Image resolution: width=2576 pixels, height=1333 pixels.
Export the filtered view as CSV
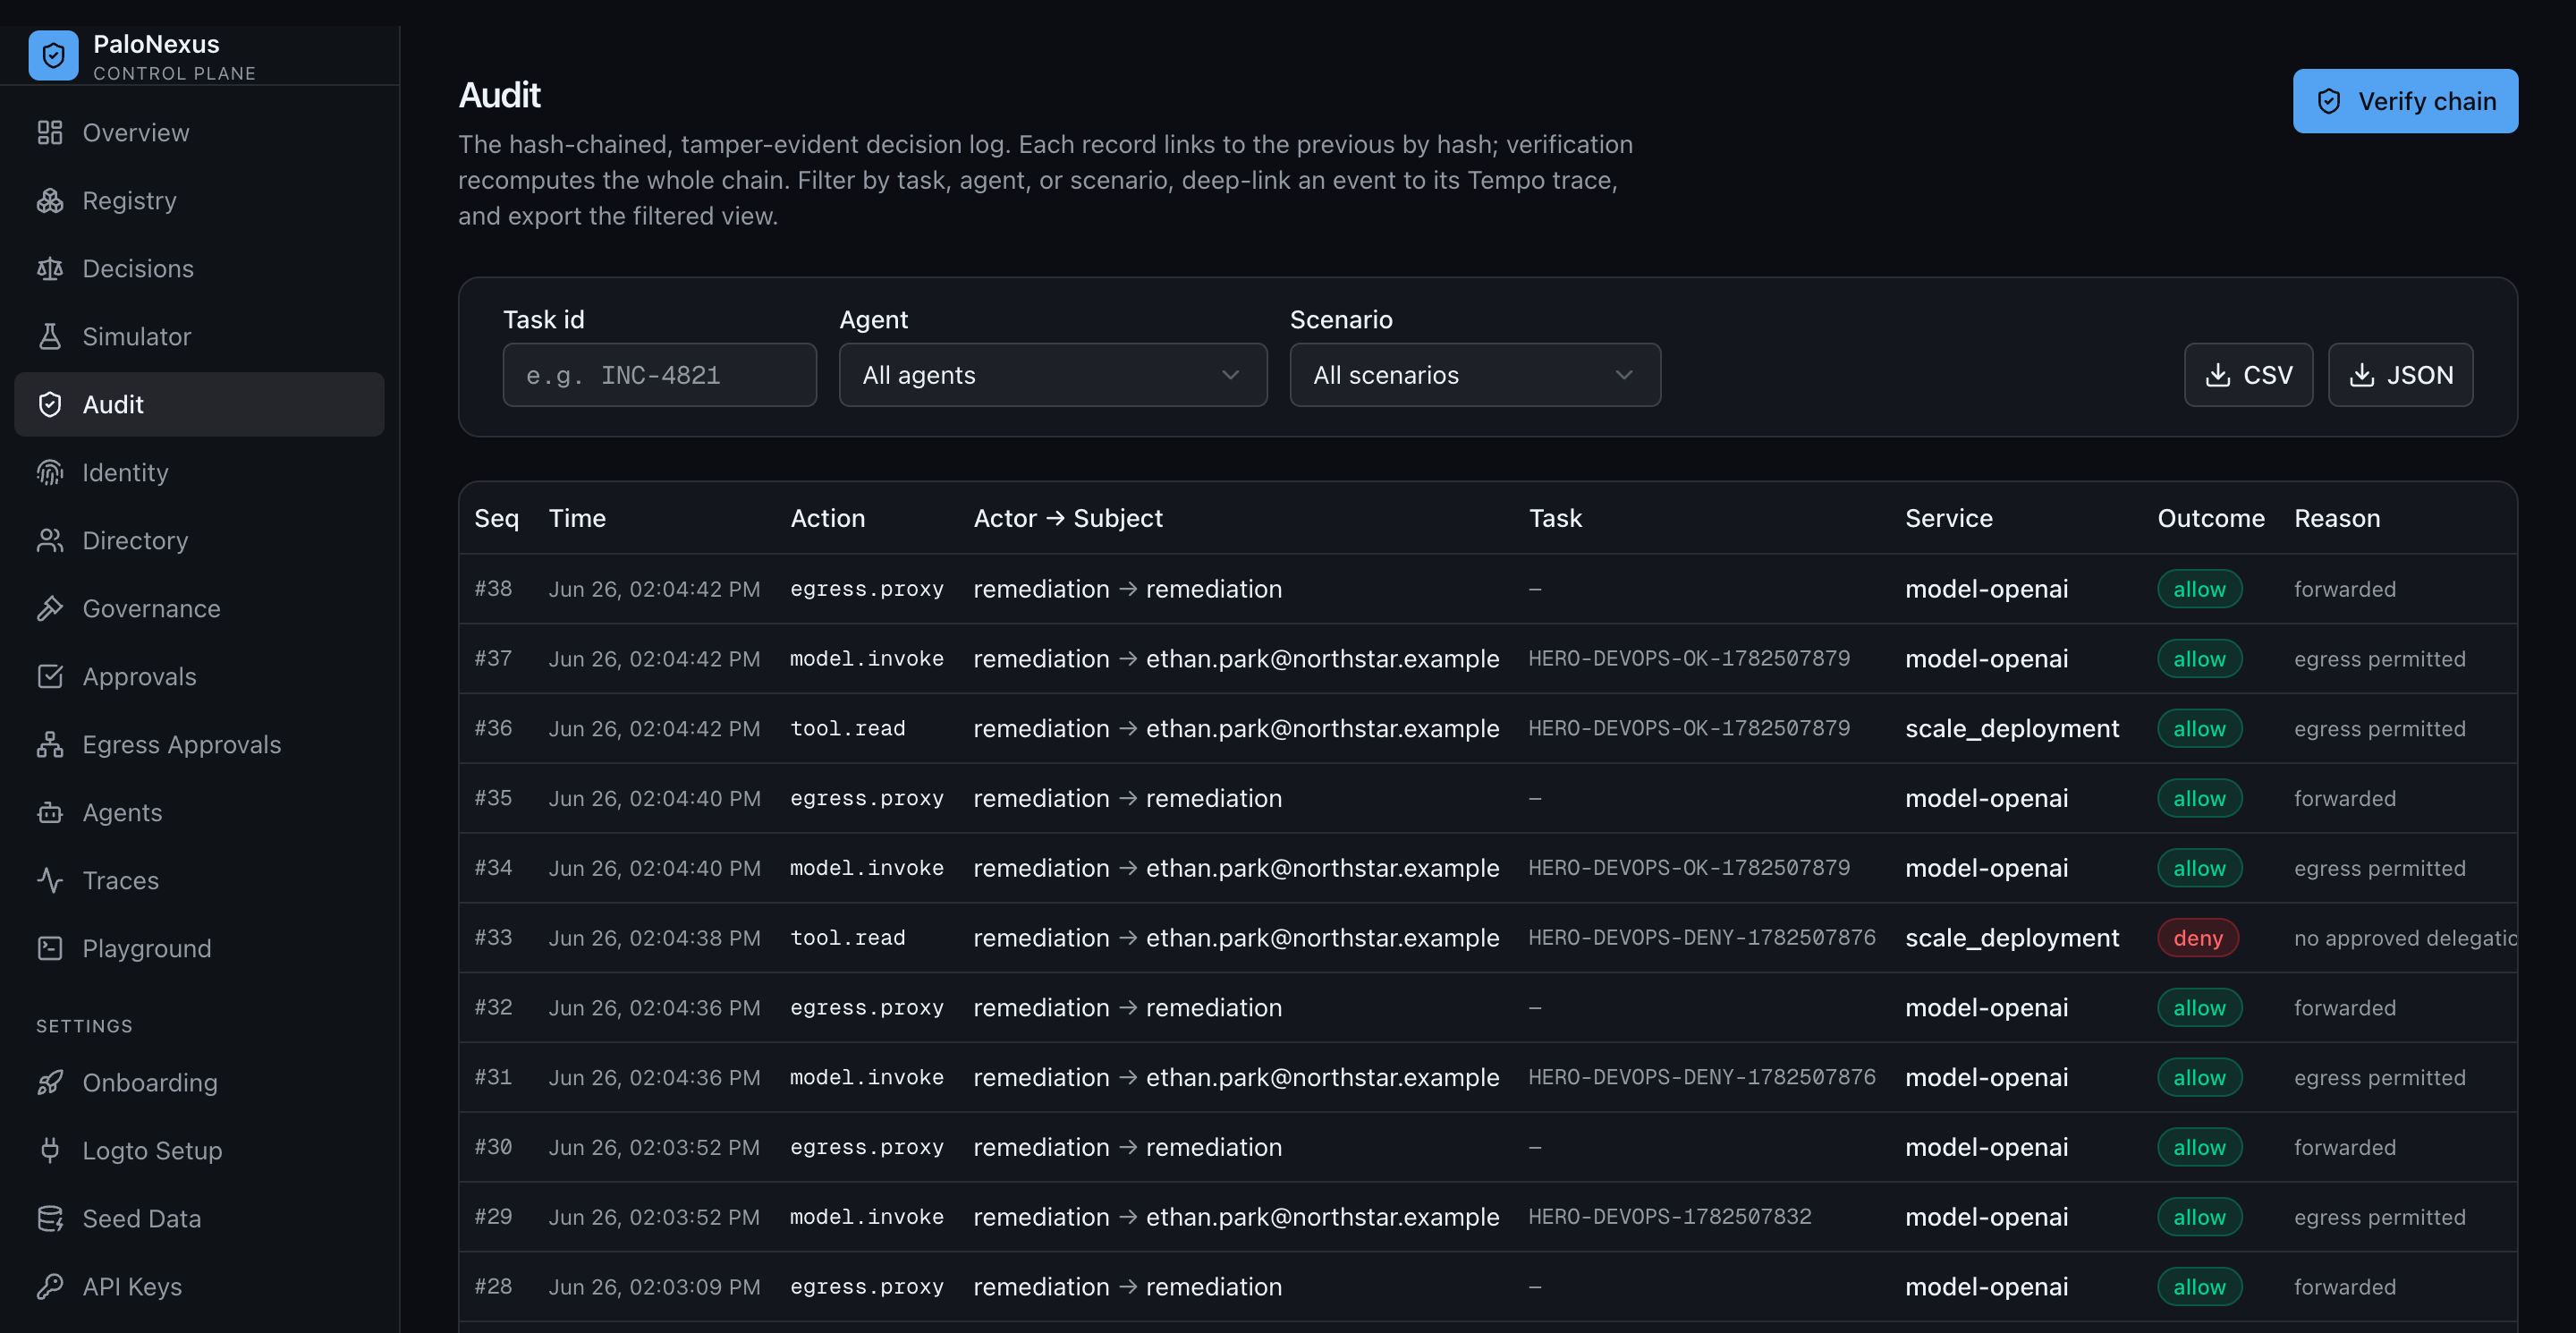[x=2248, y=375]
